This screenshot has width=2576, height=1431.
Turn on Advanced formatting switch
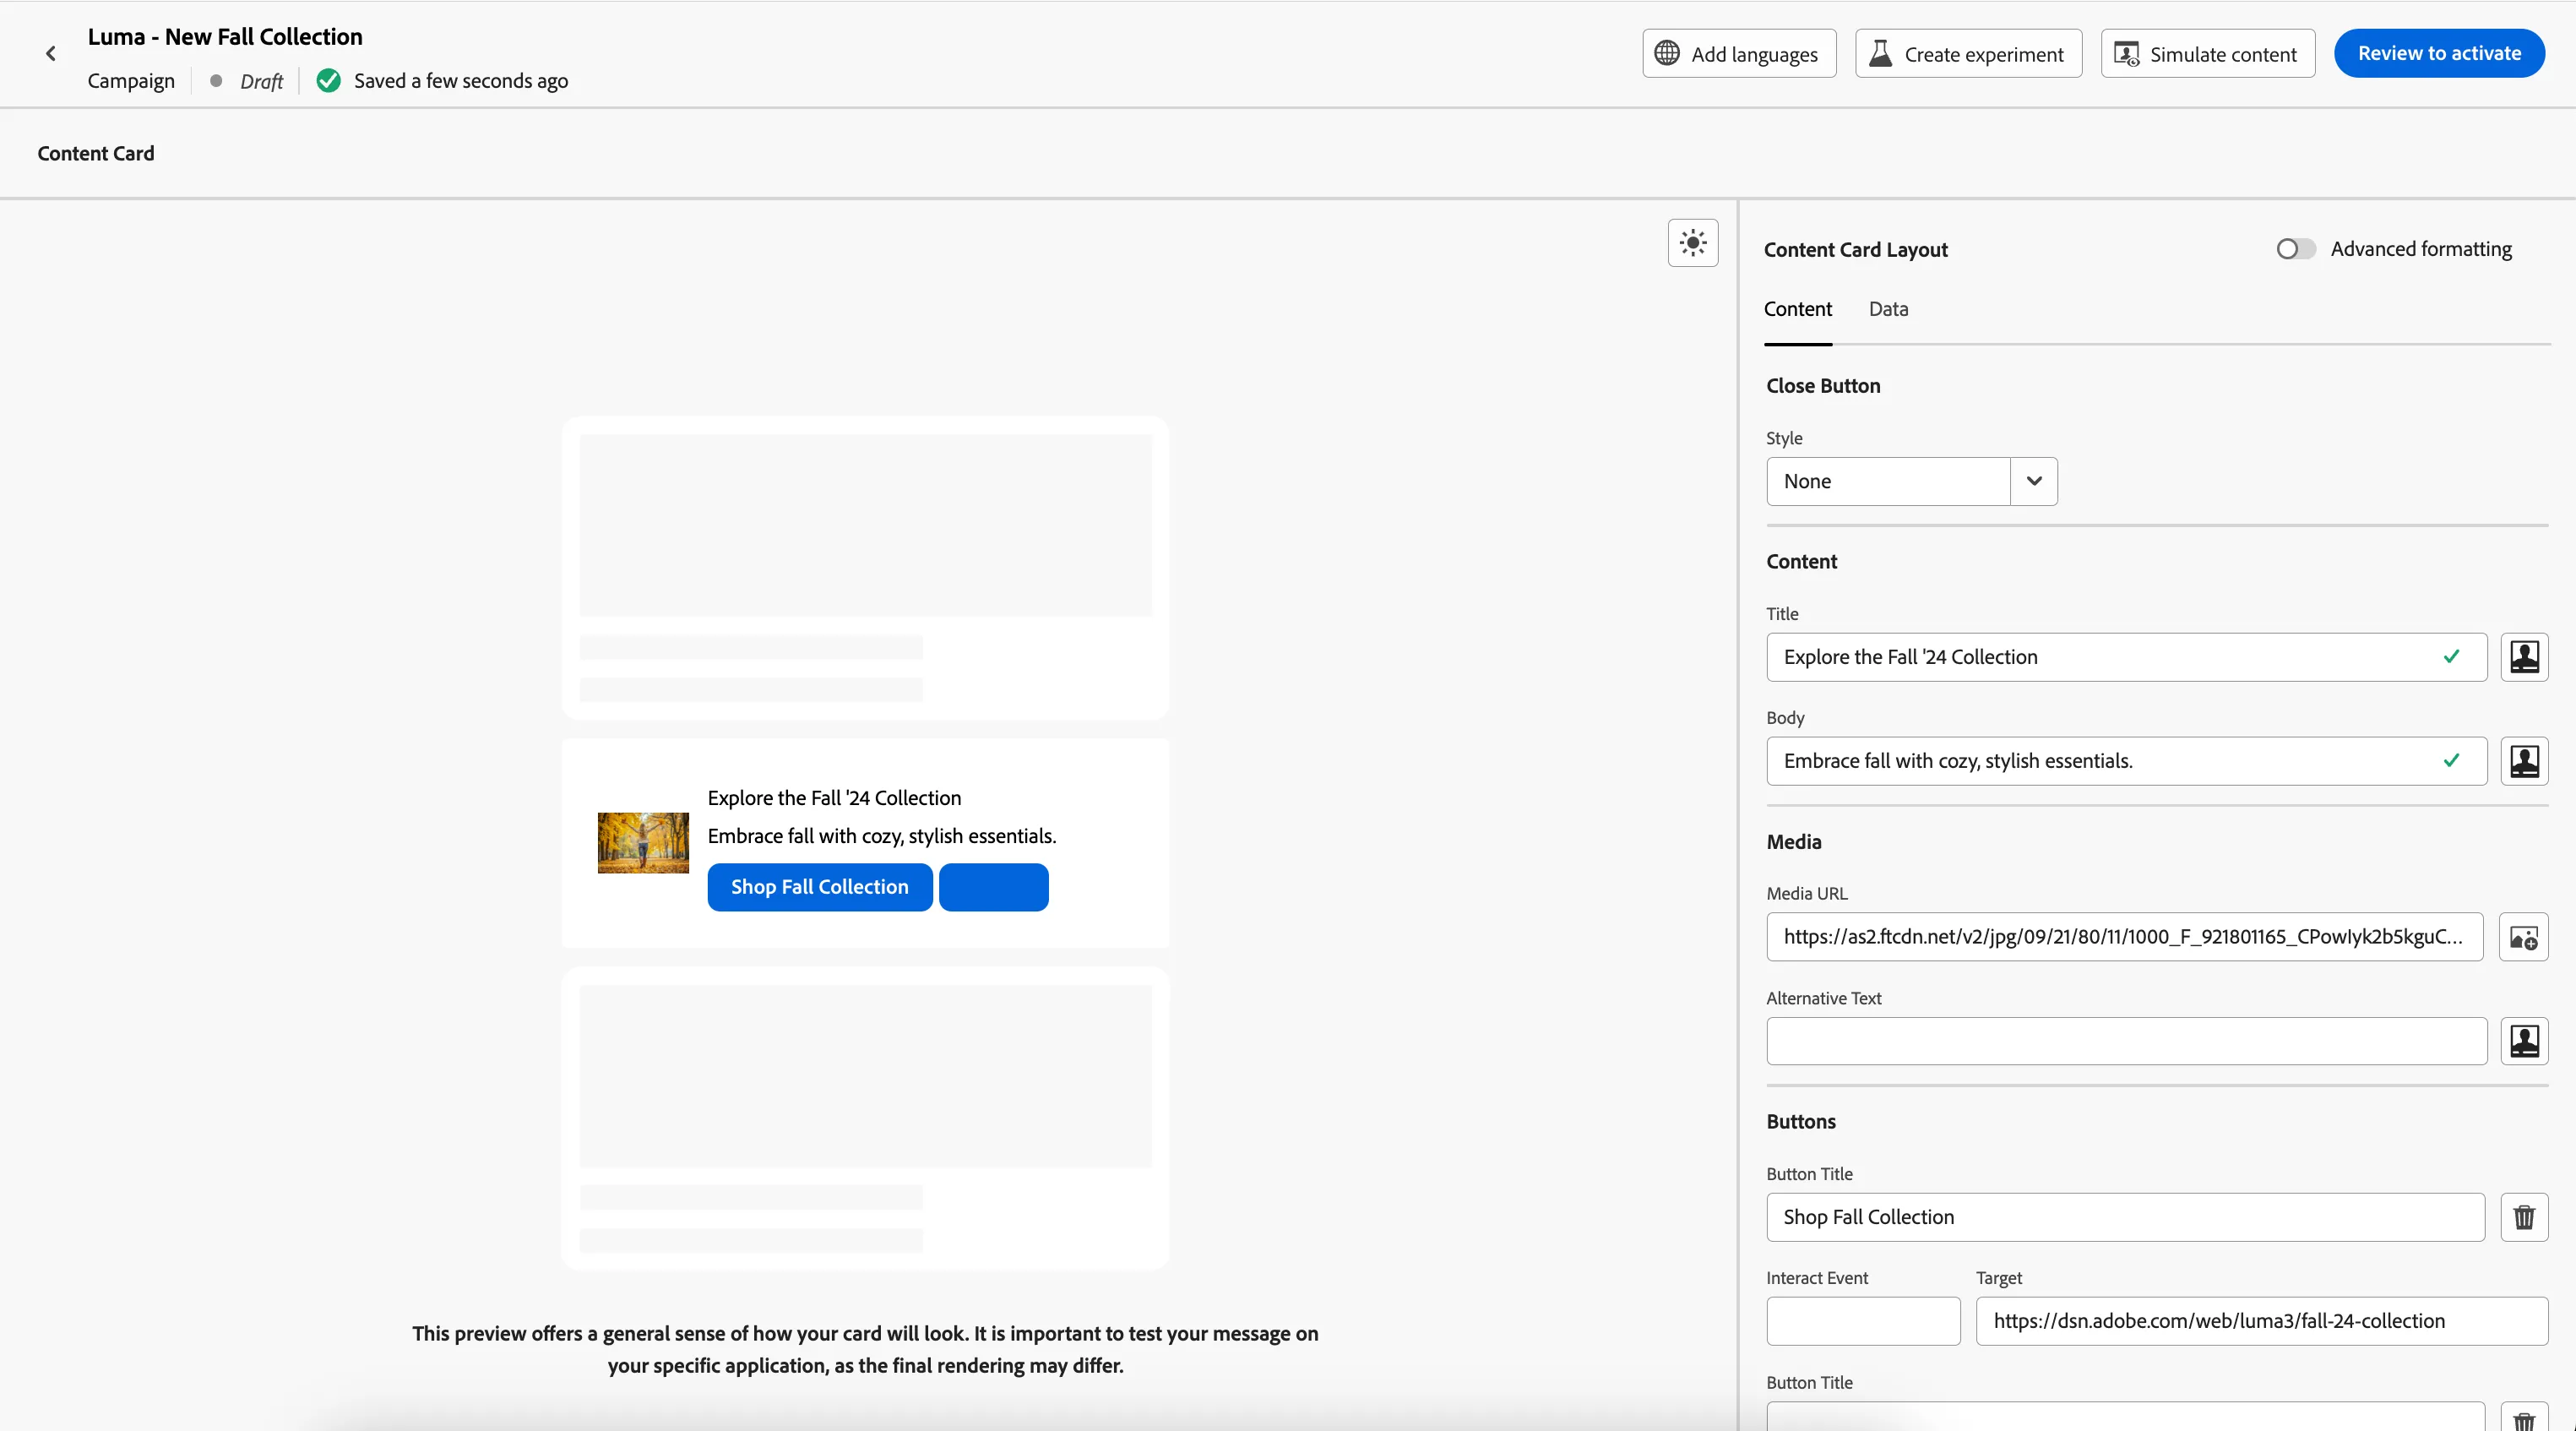click(2295, 249)
